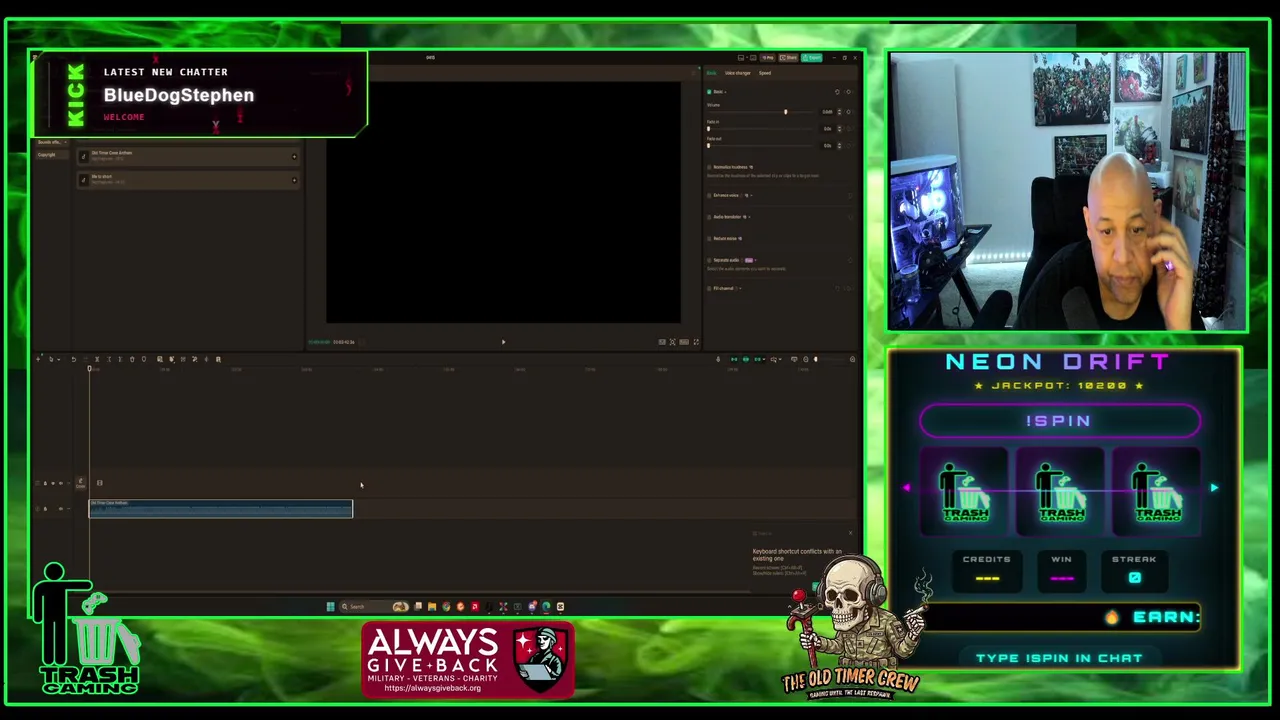Click the taskbar Search box
The height and width of the screenshot is (720, 1280).
374,606
